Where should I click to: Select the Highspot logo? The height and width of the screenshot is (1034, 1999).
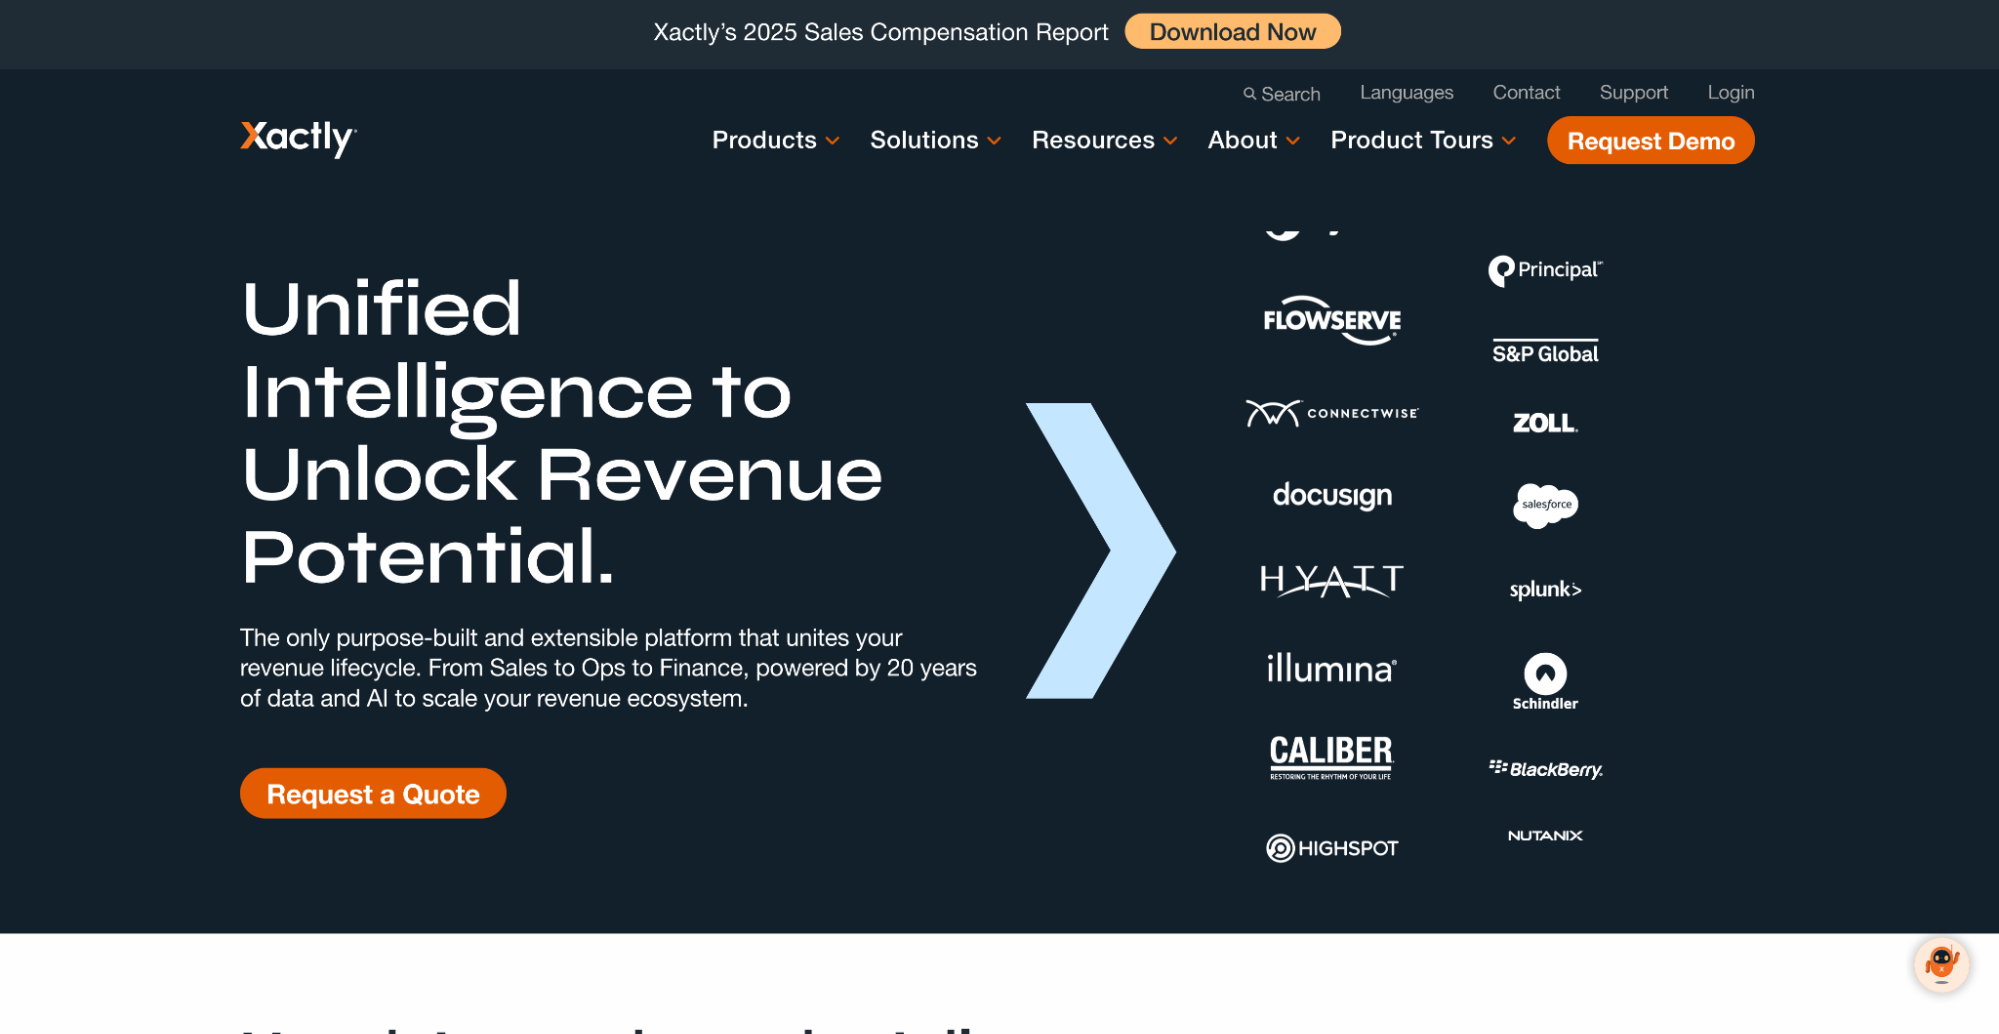click(1332, 846)
